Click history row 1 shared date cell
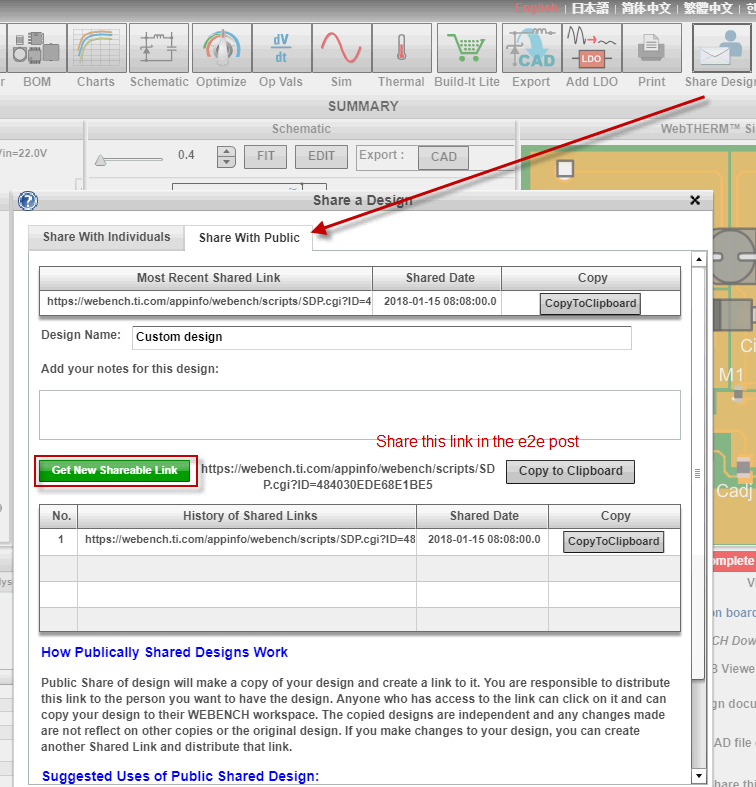The height and width of the screenshot is (787, 756). (484, 540)
